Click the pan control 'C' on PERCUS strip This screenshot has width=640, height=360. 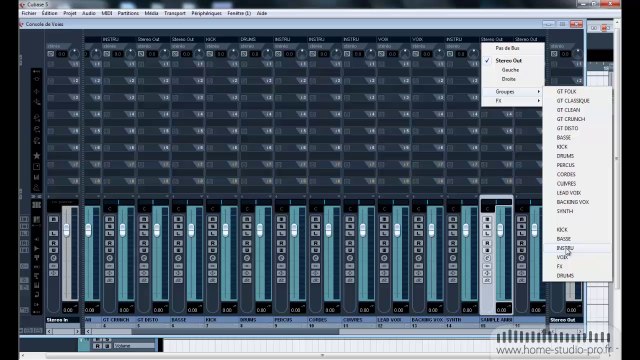coord(281,209)
